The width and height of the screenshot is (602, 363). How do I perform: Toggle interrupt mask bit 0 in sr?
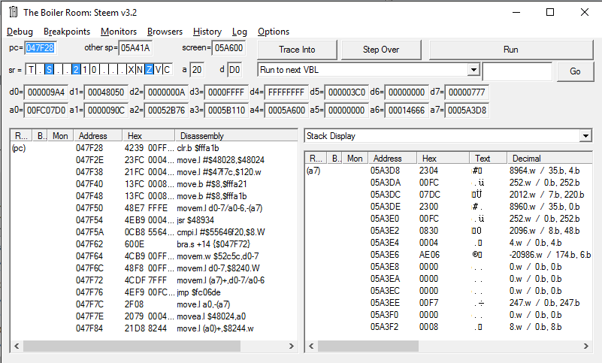[x=94, y=70]
